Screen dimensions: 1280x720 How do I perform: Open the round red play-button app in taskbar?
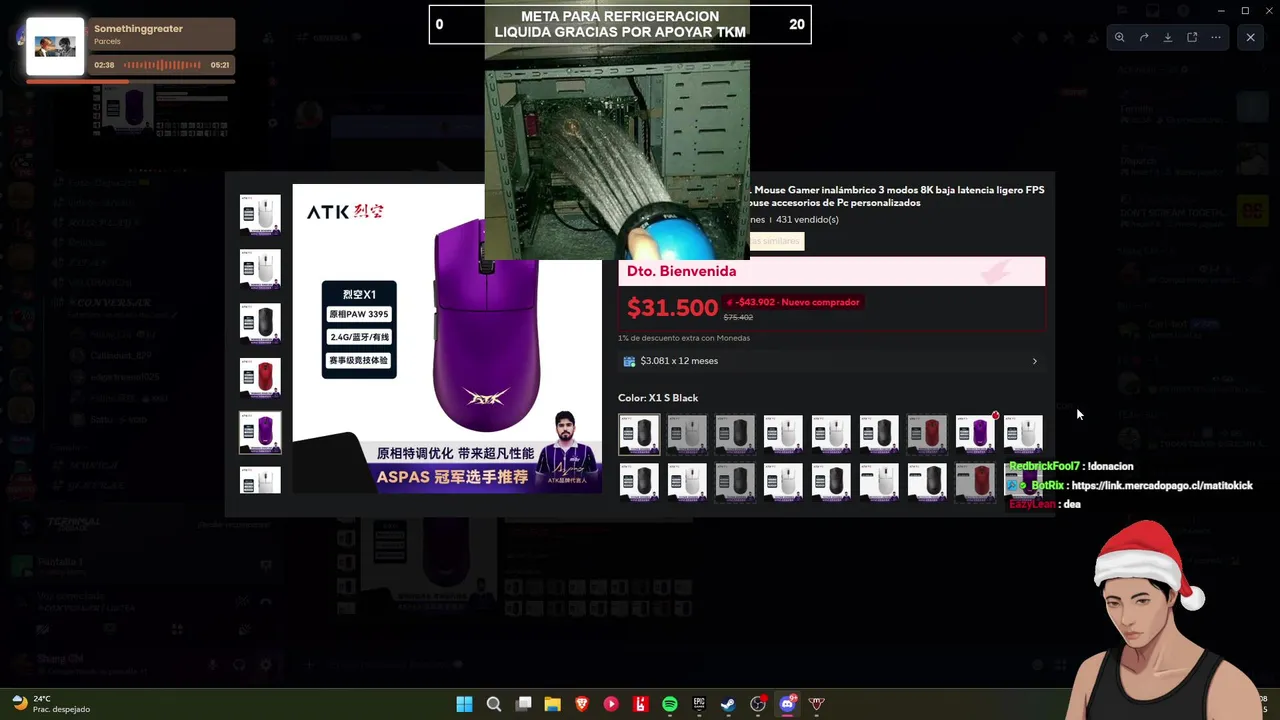[x=611, y=704]
